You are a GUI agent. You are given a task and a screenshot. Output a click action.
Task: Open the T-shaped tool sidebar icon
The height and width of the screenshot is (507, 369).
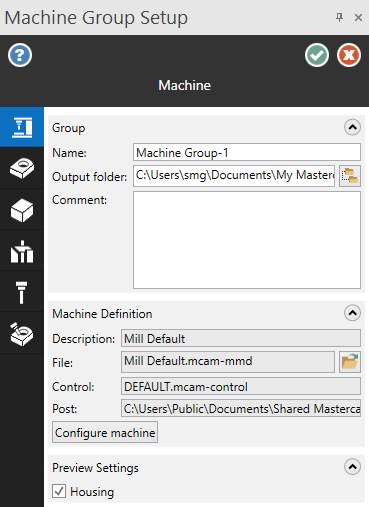22,292
